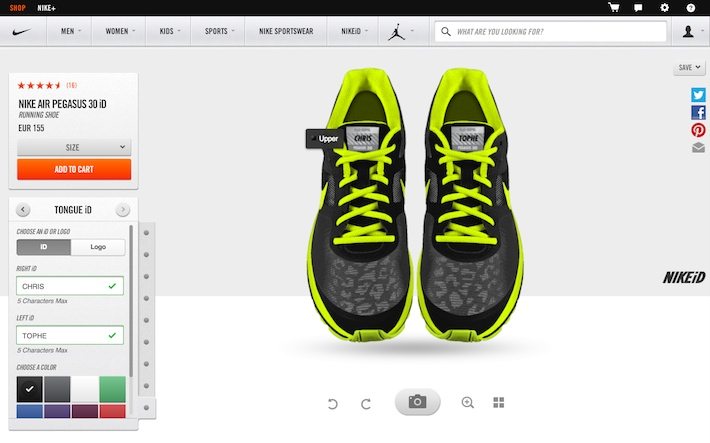
Task: Open the help question mark icon
Action: click(691, 8)
